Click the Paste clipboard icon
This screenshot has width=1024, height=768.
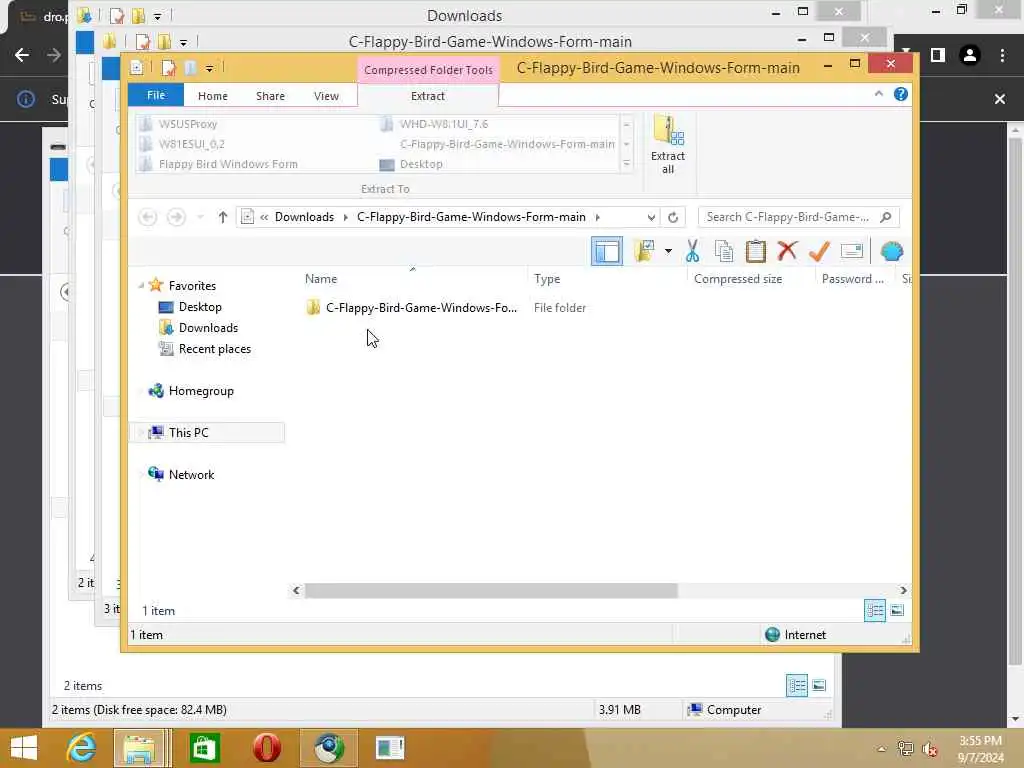pyautogui.click(x=756, y=251)
